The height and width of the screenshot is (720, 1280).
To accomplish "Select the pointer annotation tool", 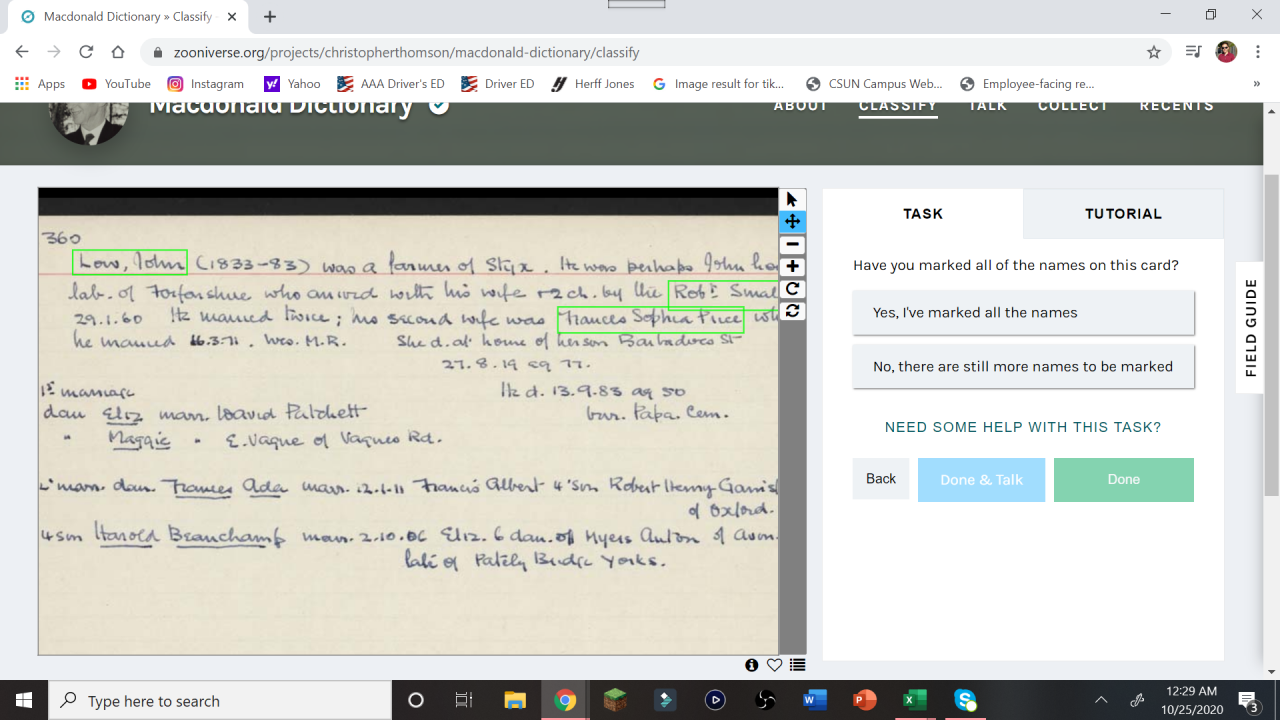I will (x=792, y=199).
